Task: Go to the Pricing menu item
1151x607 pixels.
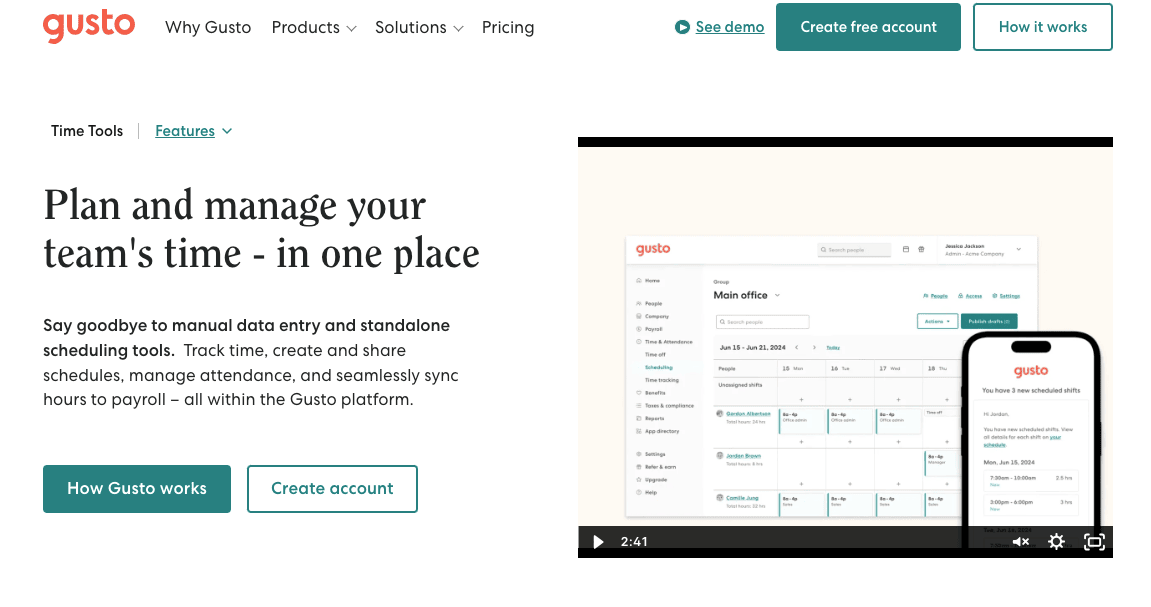Action: pos(508,27)
